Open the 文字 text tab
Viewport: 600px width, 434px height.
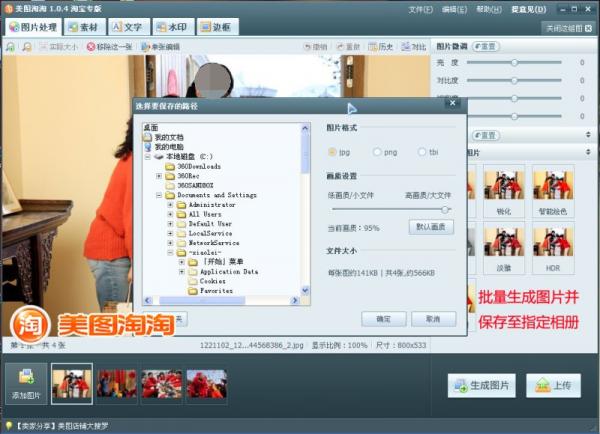tap(126, 27)
